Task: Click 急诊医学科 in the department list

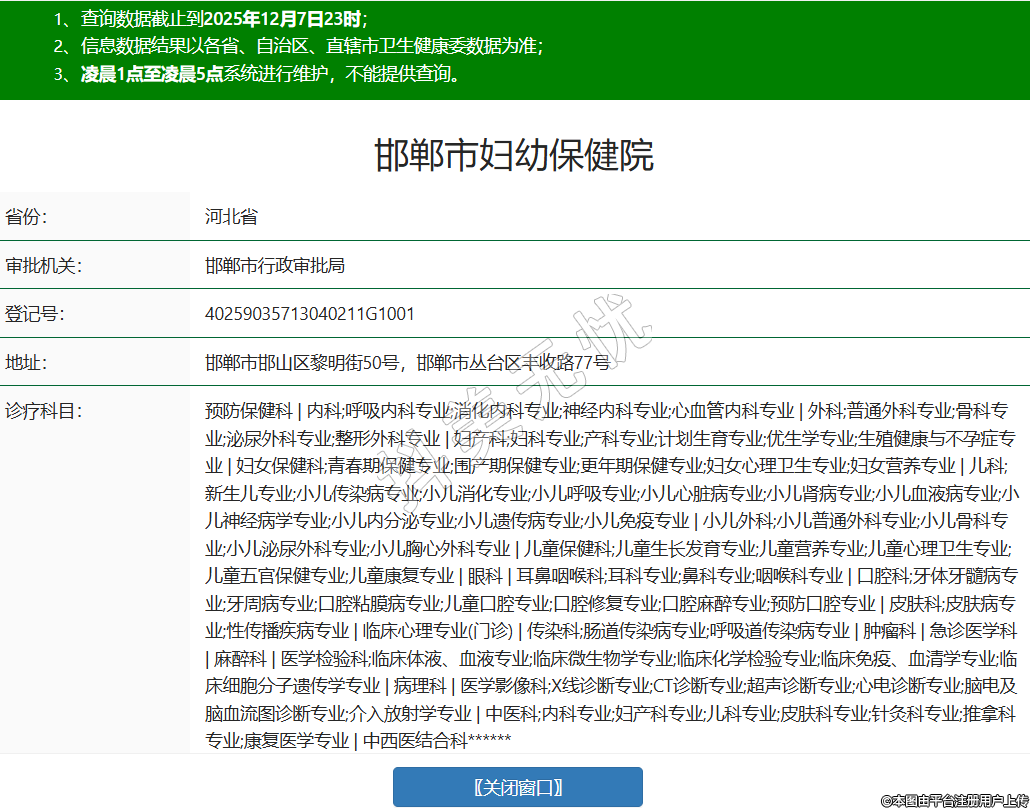Action: (x=973, y=631)
